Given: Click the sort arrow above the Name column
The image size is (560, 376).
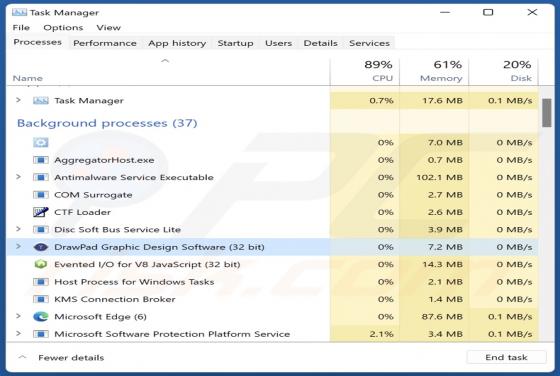Looking at the screenshot, I should tap(165, 61).
